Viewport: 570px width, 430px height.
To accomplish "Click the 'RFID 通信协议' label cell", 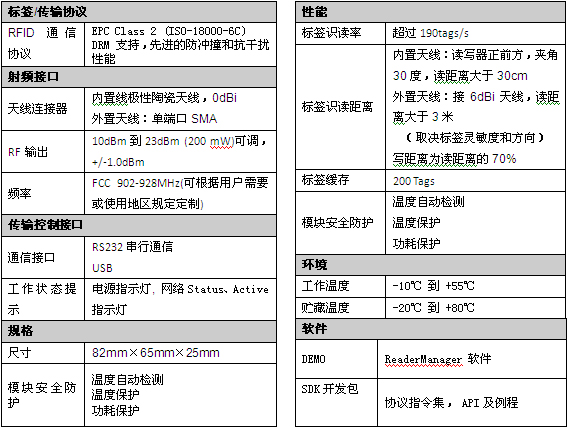I will coord(43,44).
